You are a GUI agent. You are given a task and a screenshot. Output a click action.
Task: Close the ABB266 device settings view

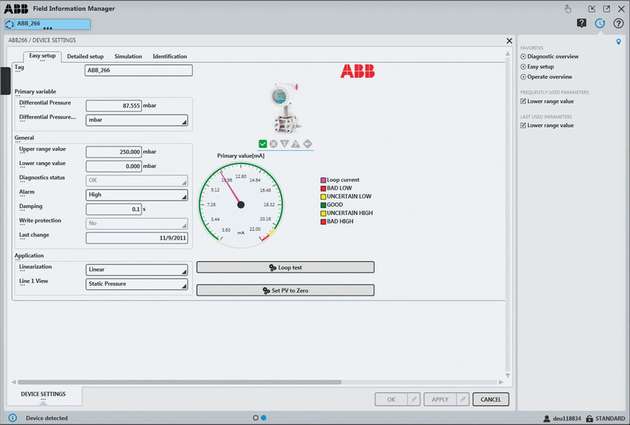click(x=509, y=41)
